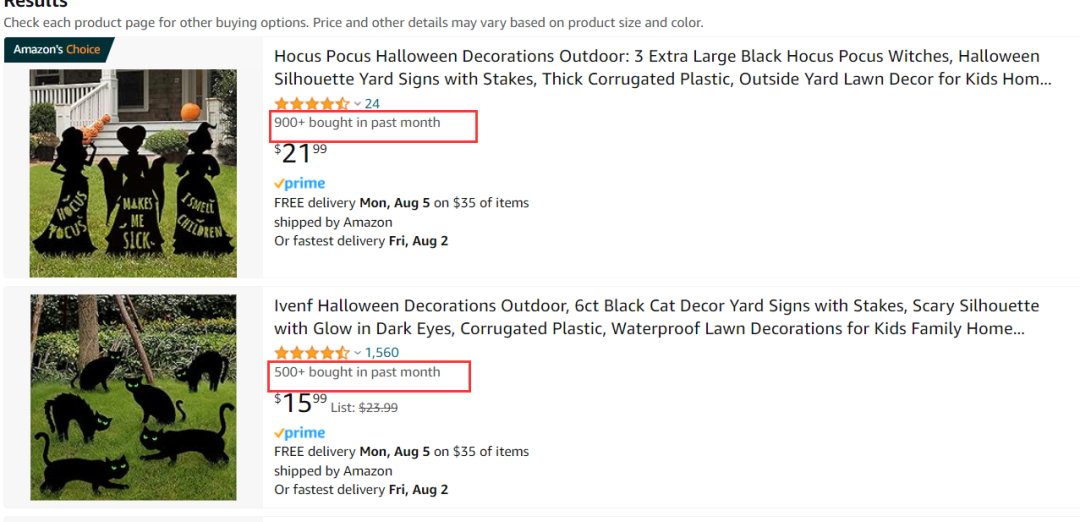Expand rating chevron next to 24 reviews
Viewport: 1080px width, 522px height.
click(x=357, y=104)
